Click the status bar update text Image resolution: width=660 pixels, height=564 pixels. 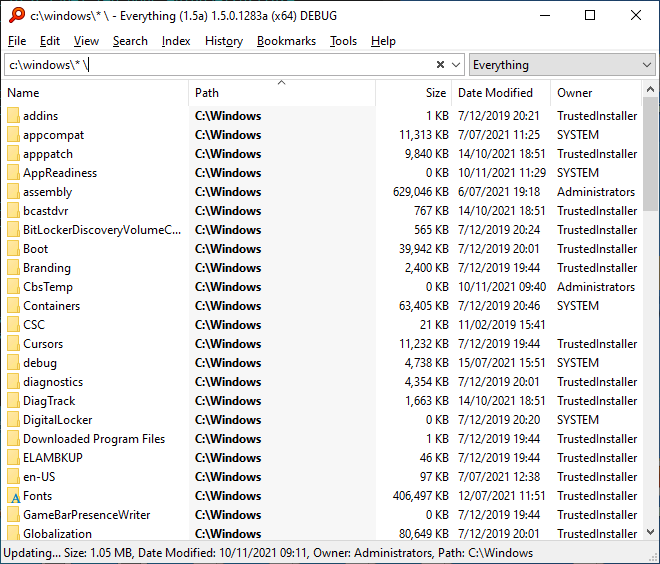(268, 553)
